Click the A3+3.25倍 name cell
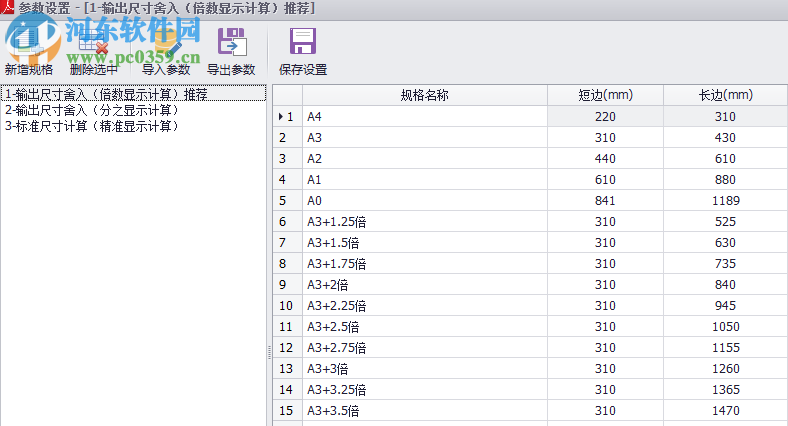788x426 pixels. point(425,389)
